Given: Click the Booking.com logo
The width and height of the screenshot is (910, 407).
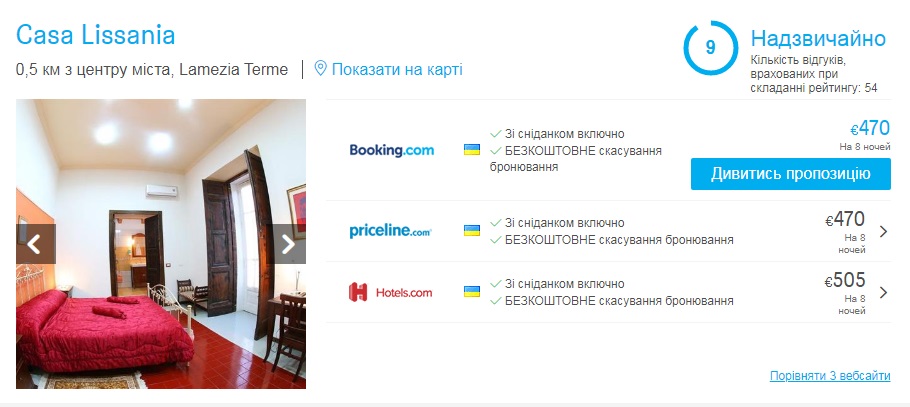Looking at the screenshot, I should 392,150.
